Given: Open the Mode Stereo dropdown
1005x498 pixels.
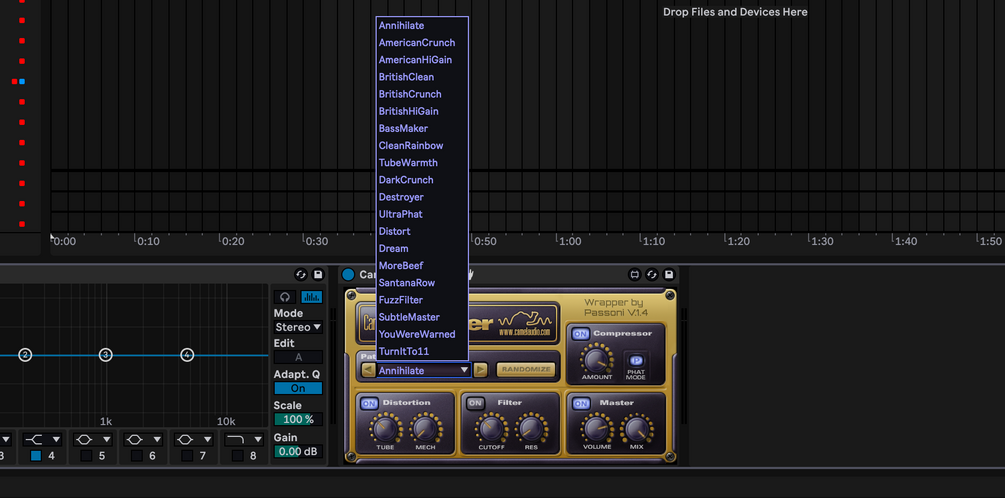Looking at the screenshot, I should pyautogui.click(x=298, y=328).
